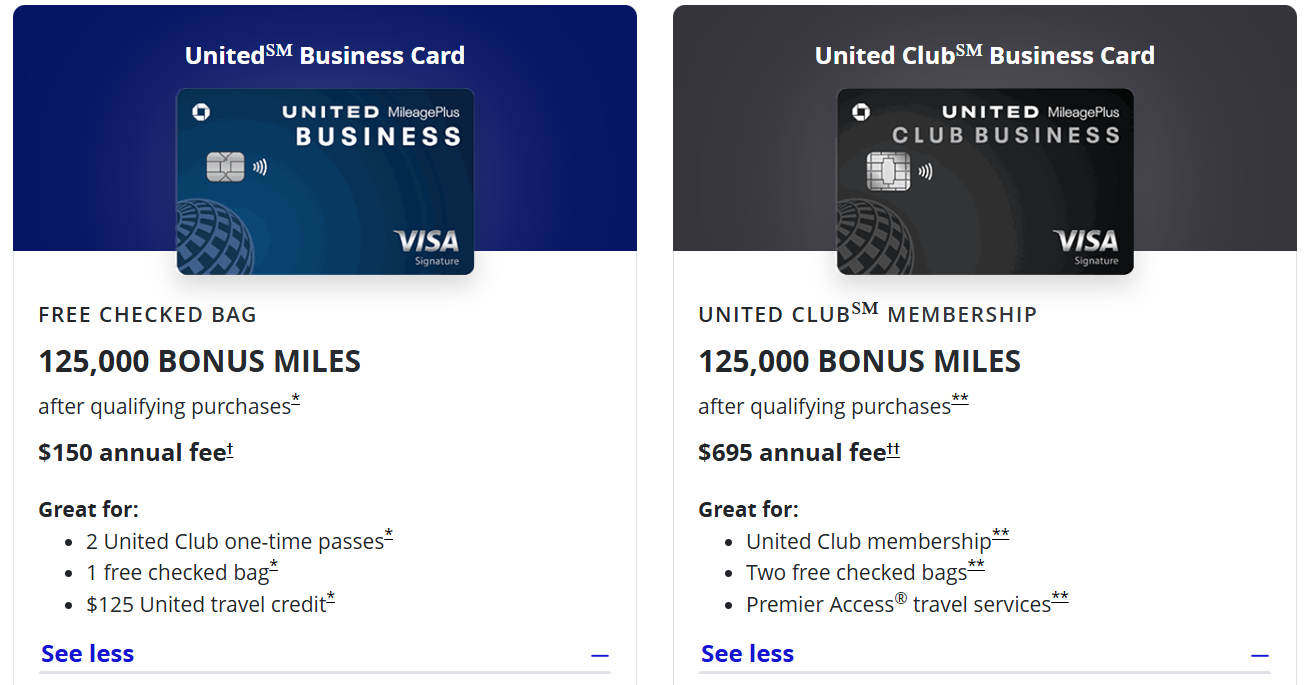Image resolution: width=1315 pixels, height=685 pixels.
Task: Open the $150 annual fee dagger footnote
Action: (x=230, y=450)
